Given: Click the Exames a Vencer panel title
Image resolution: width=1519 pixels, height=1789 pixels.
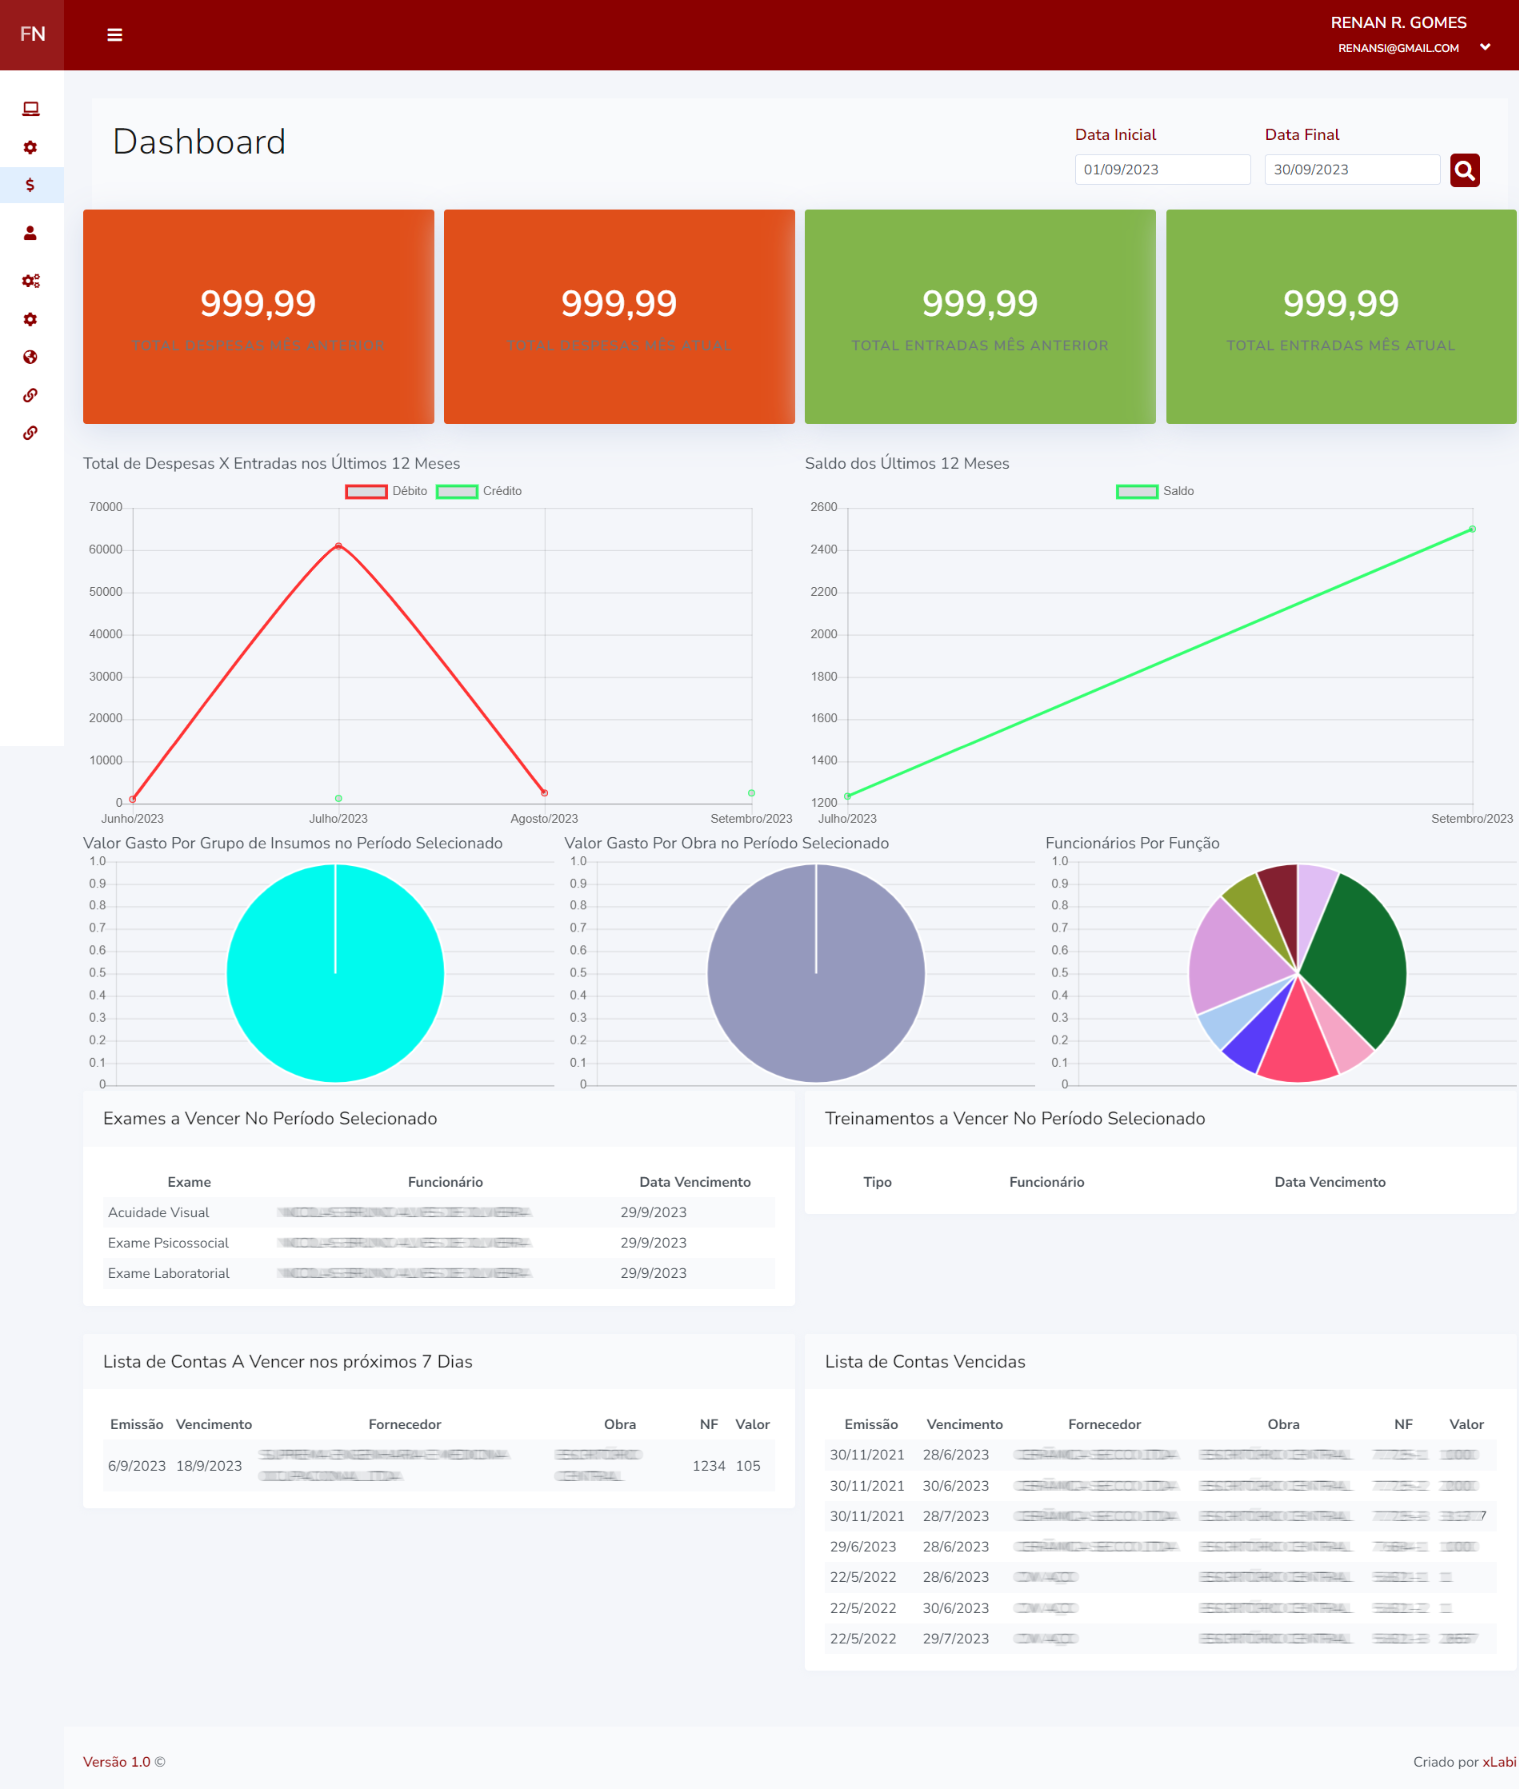Looking at the screenshot, I should tap(270, 1119).
